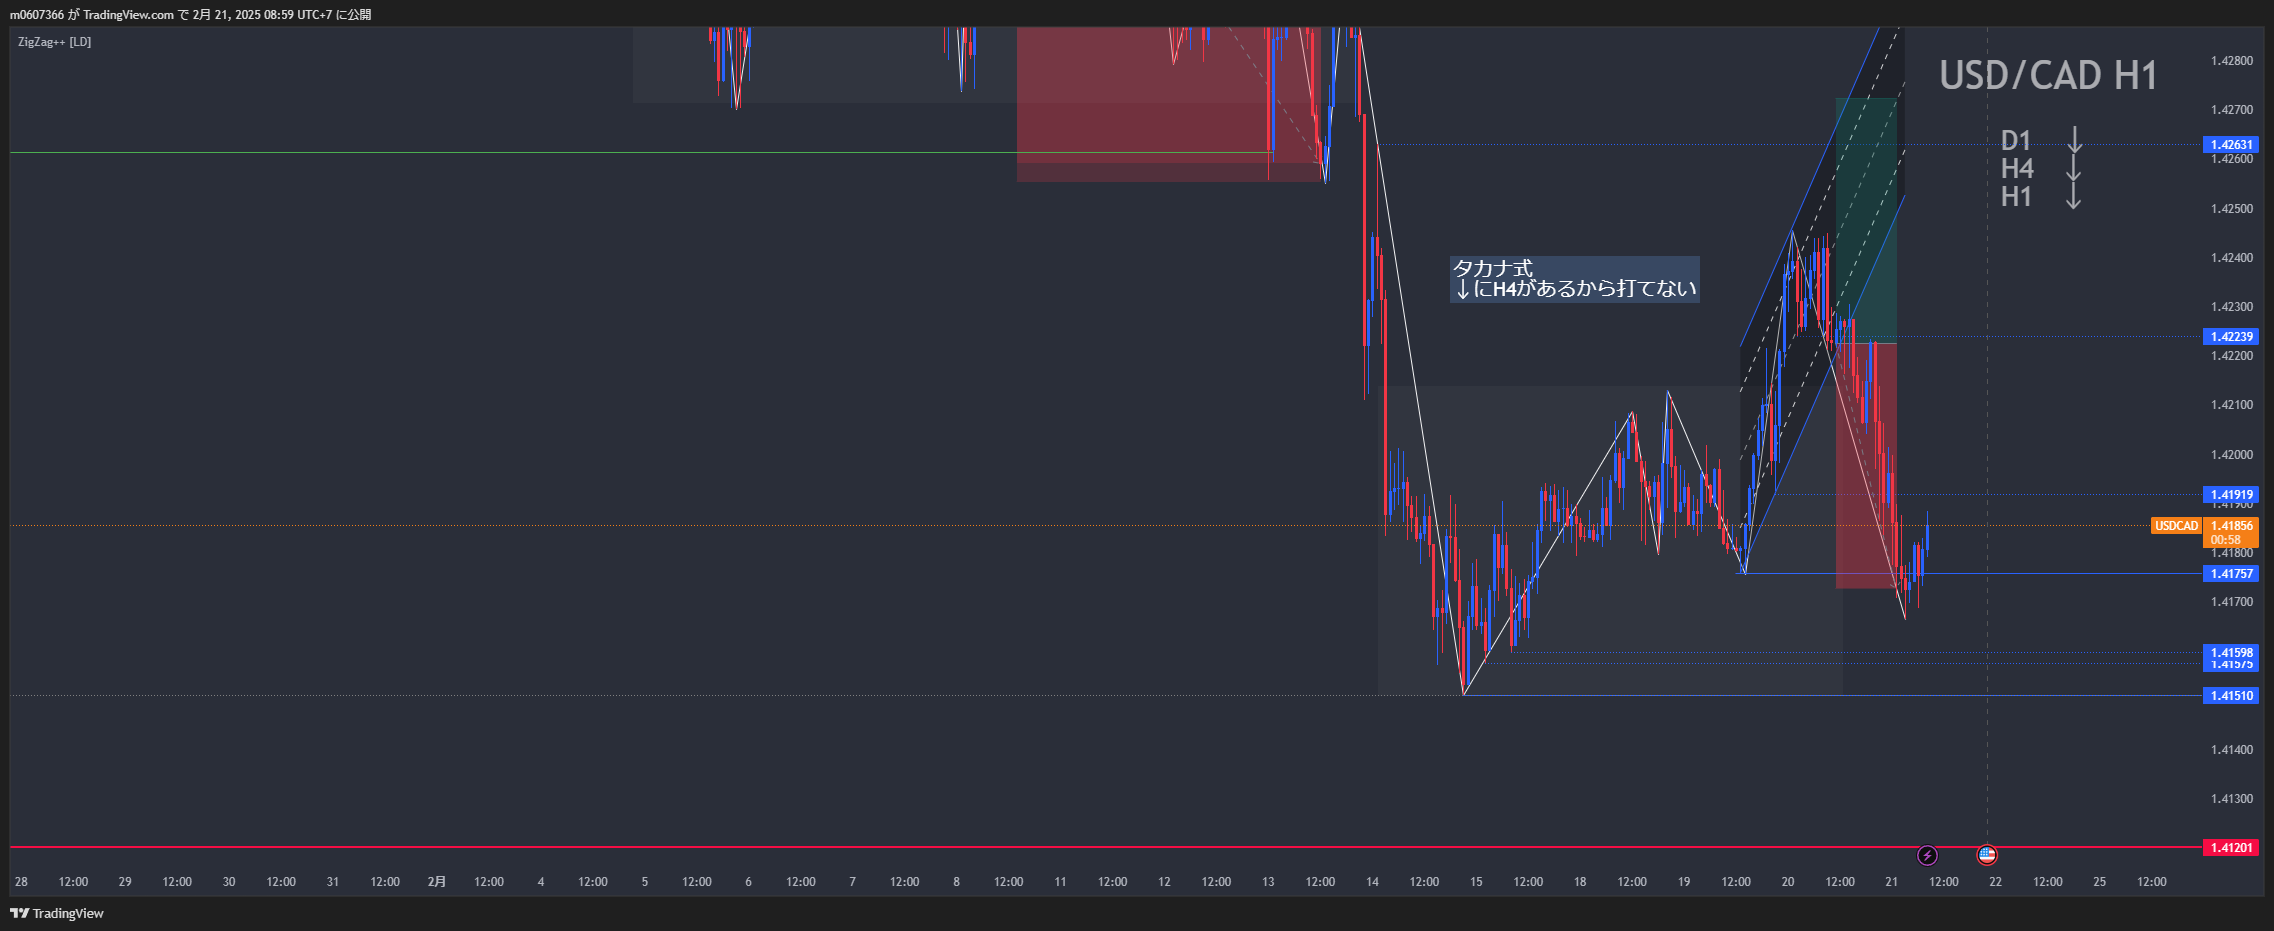The width and height of the screenshot is (2274, 931).
Task: Open the ZigZag++ [LD] indicator legend
Action: (55, 42)
